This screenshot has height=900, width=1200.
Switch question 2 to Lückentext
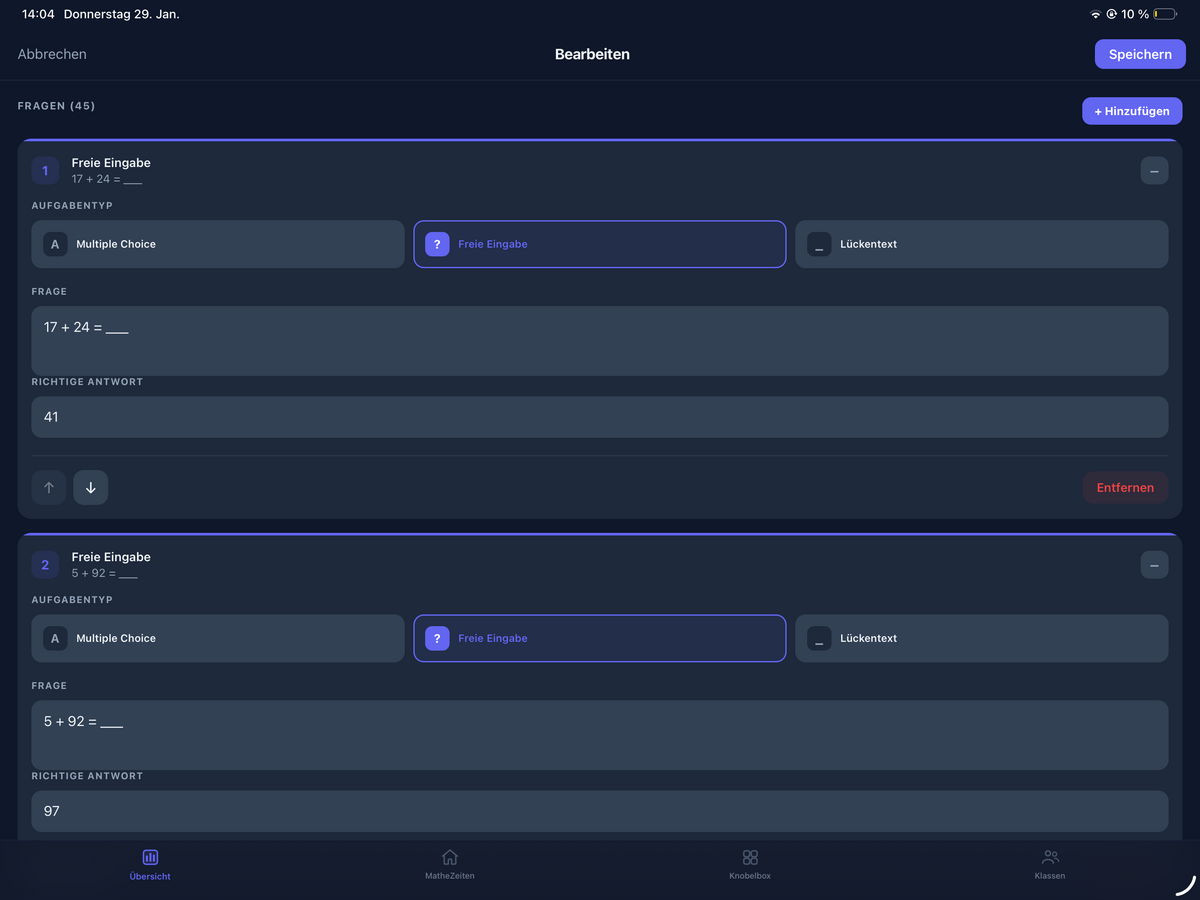pyautogui.click(x=981, y=638)
